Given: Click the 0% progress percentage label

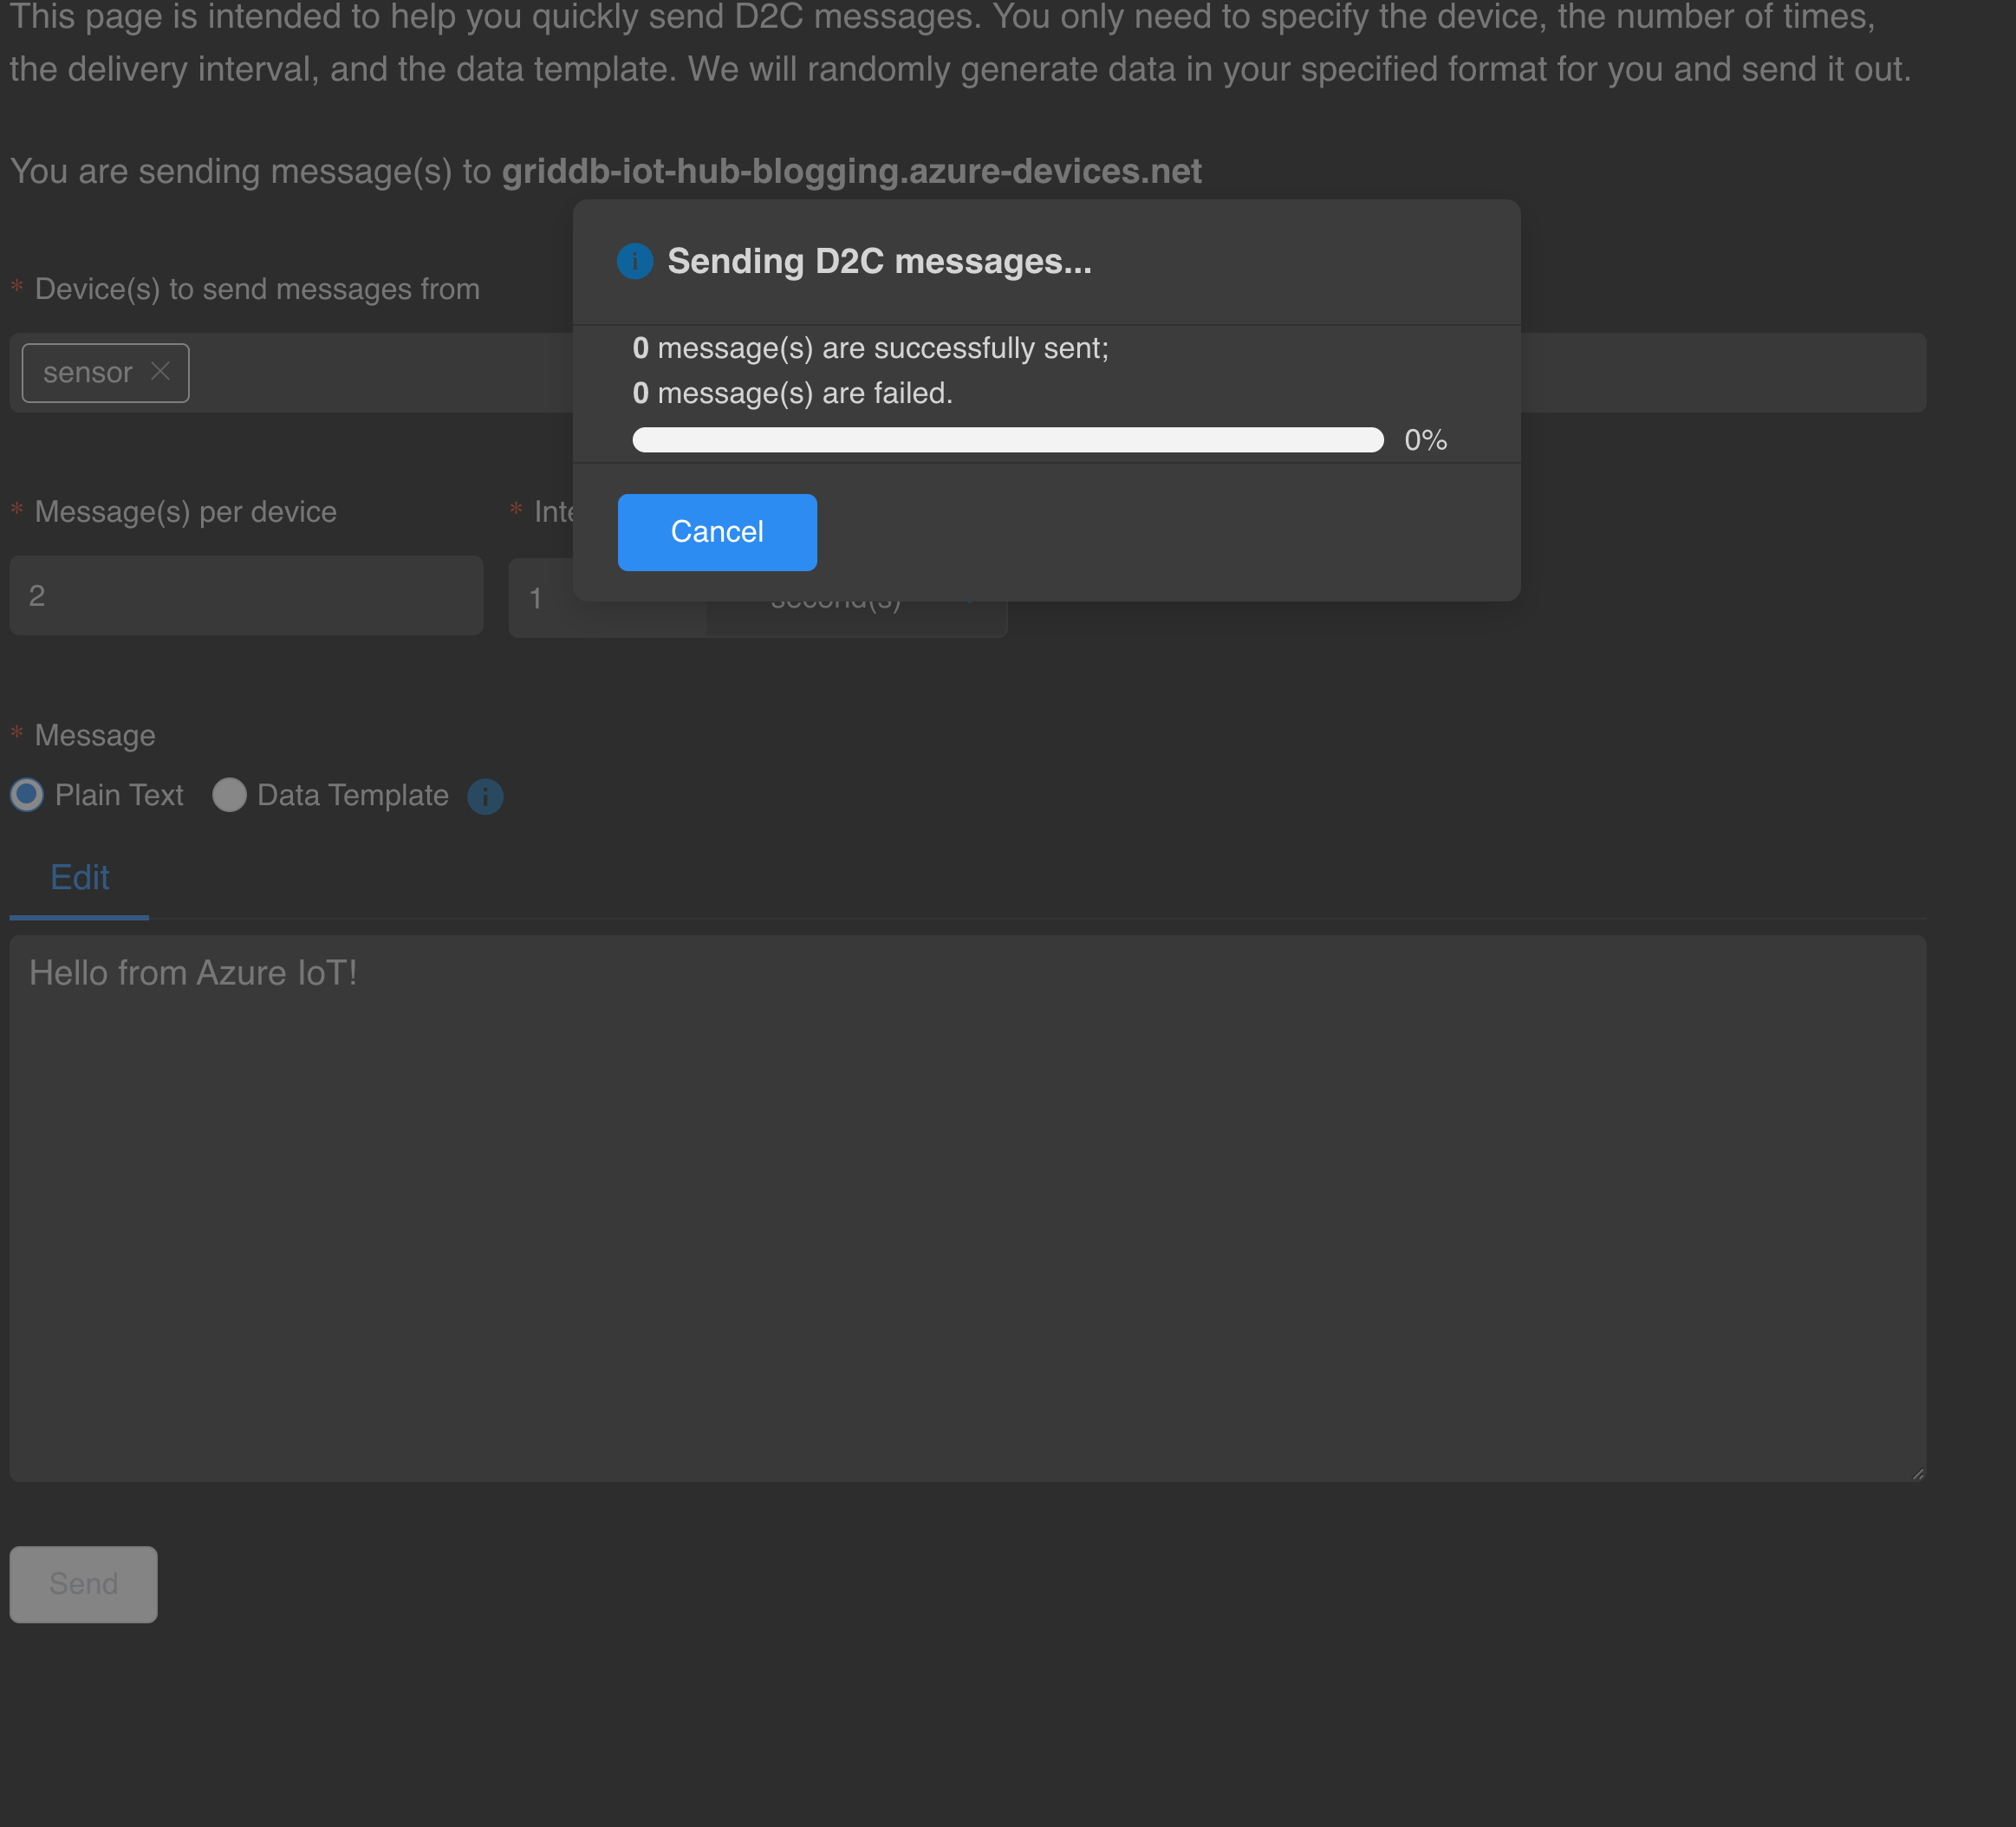Looking at the screenshot, I should (x=1425, y=440).
